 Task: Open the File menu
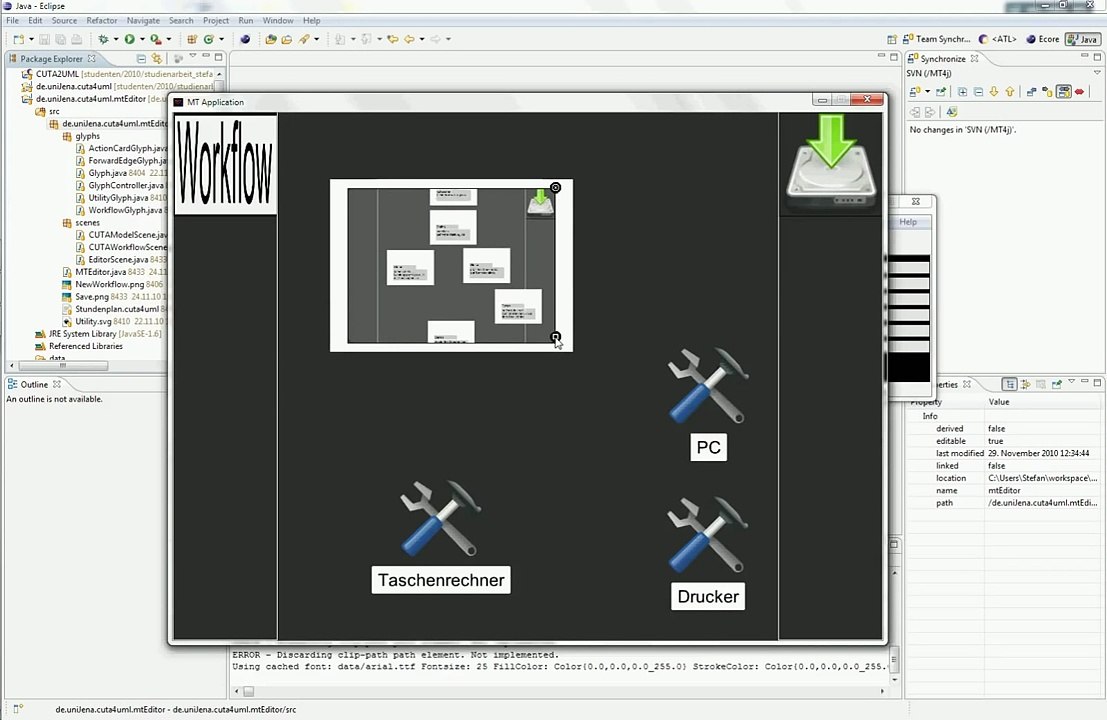13,20
